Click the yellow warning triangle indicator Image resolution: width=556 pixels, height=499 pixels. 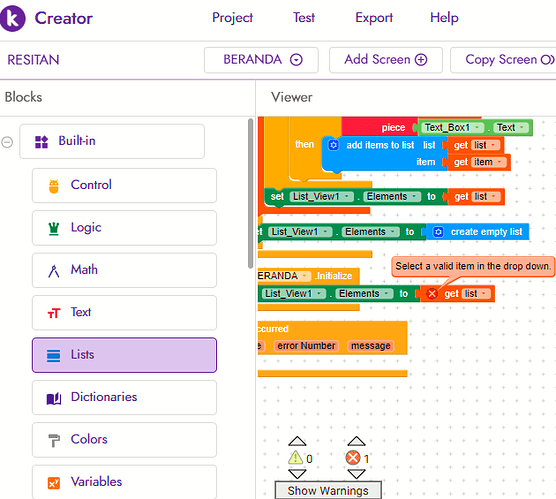point(295,458)
